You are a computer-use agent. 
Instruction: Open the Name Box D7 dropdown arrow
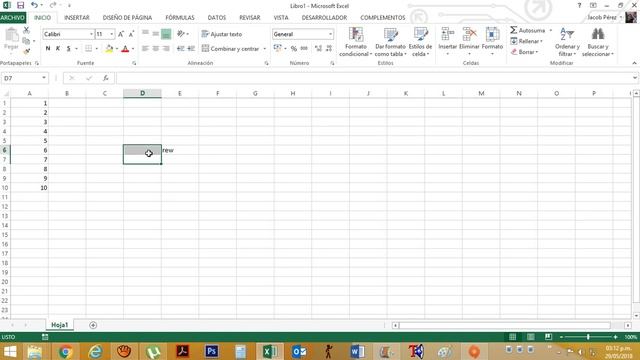44,78
